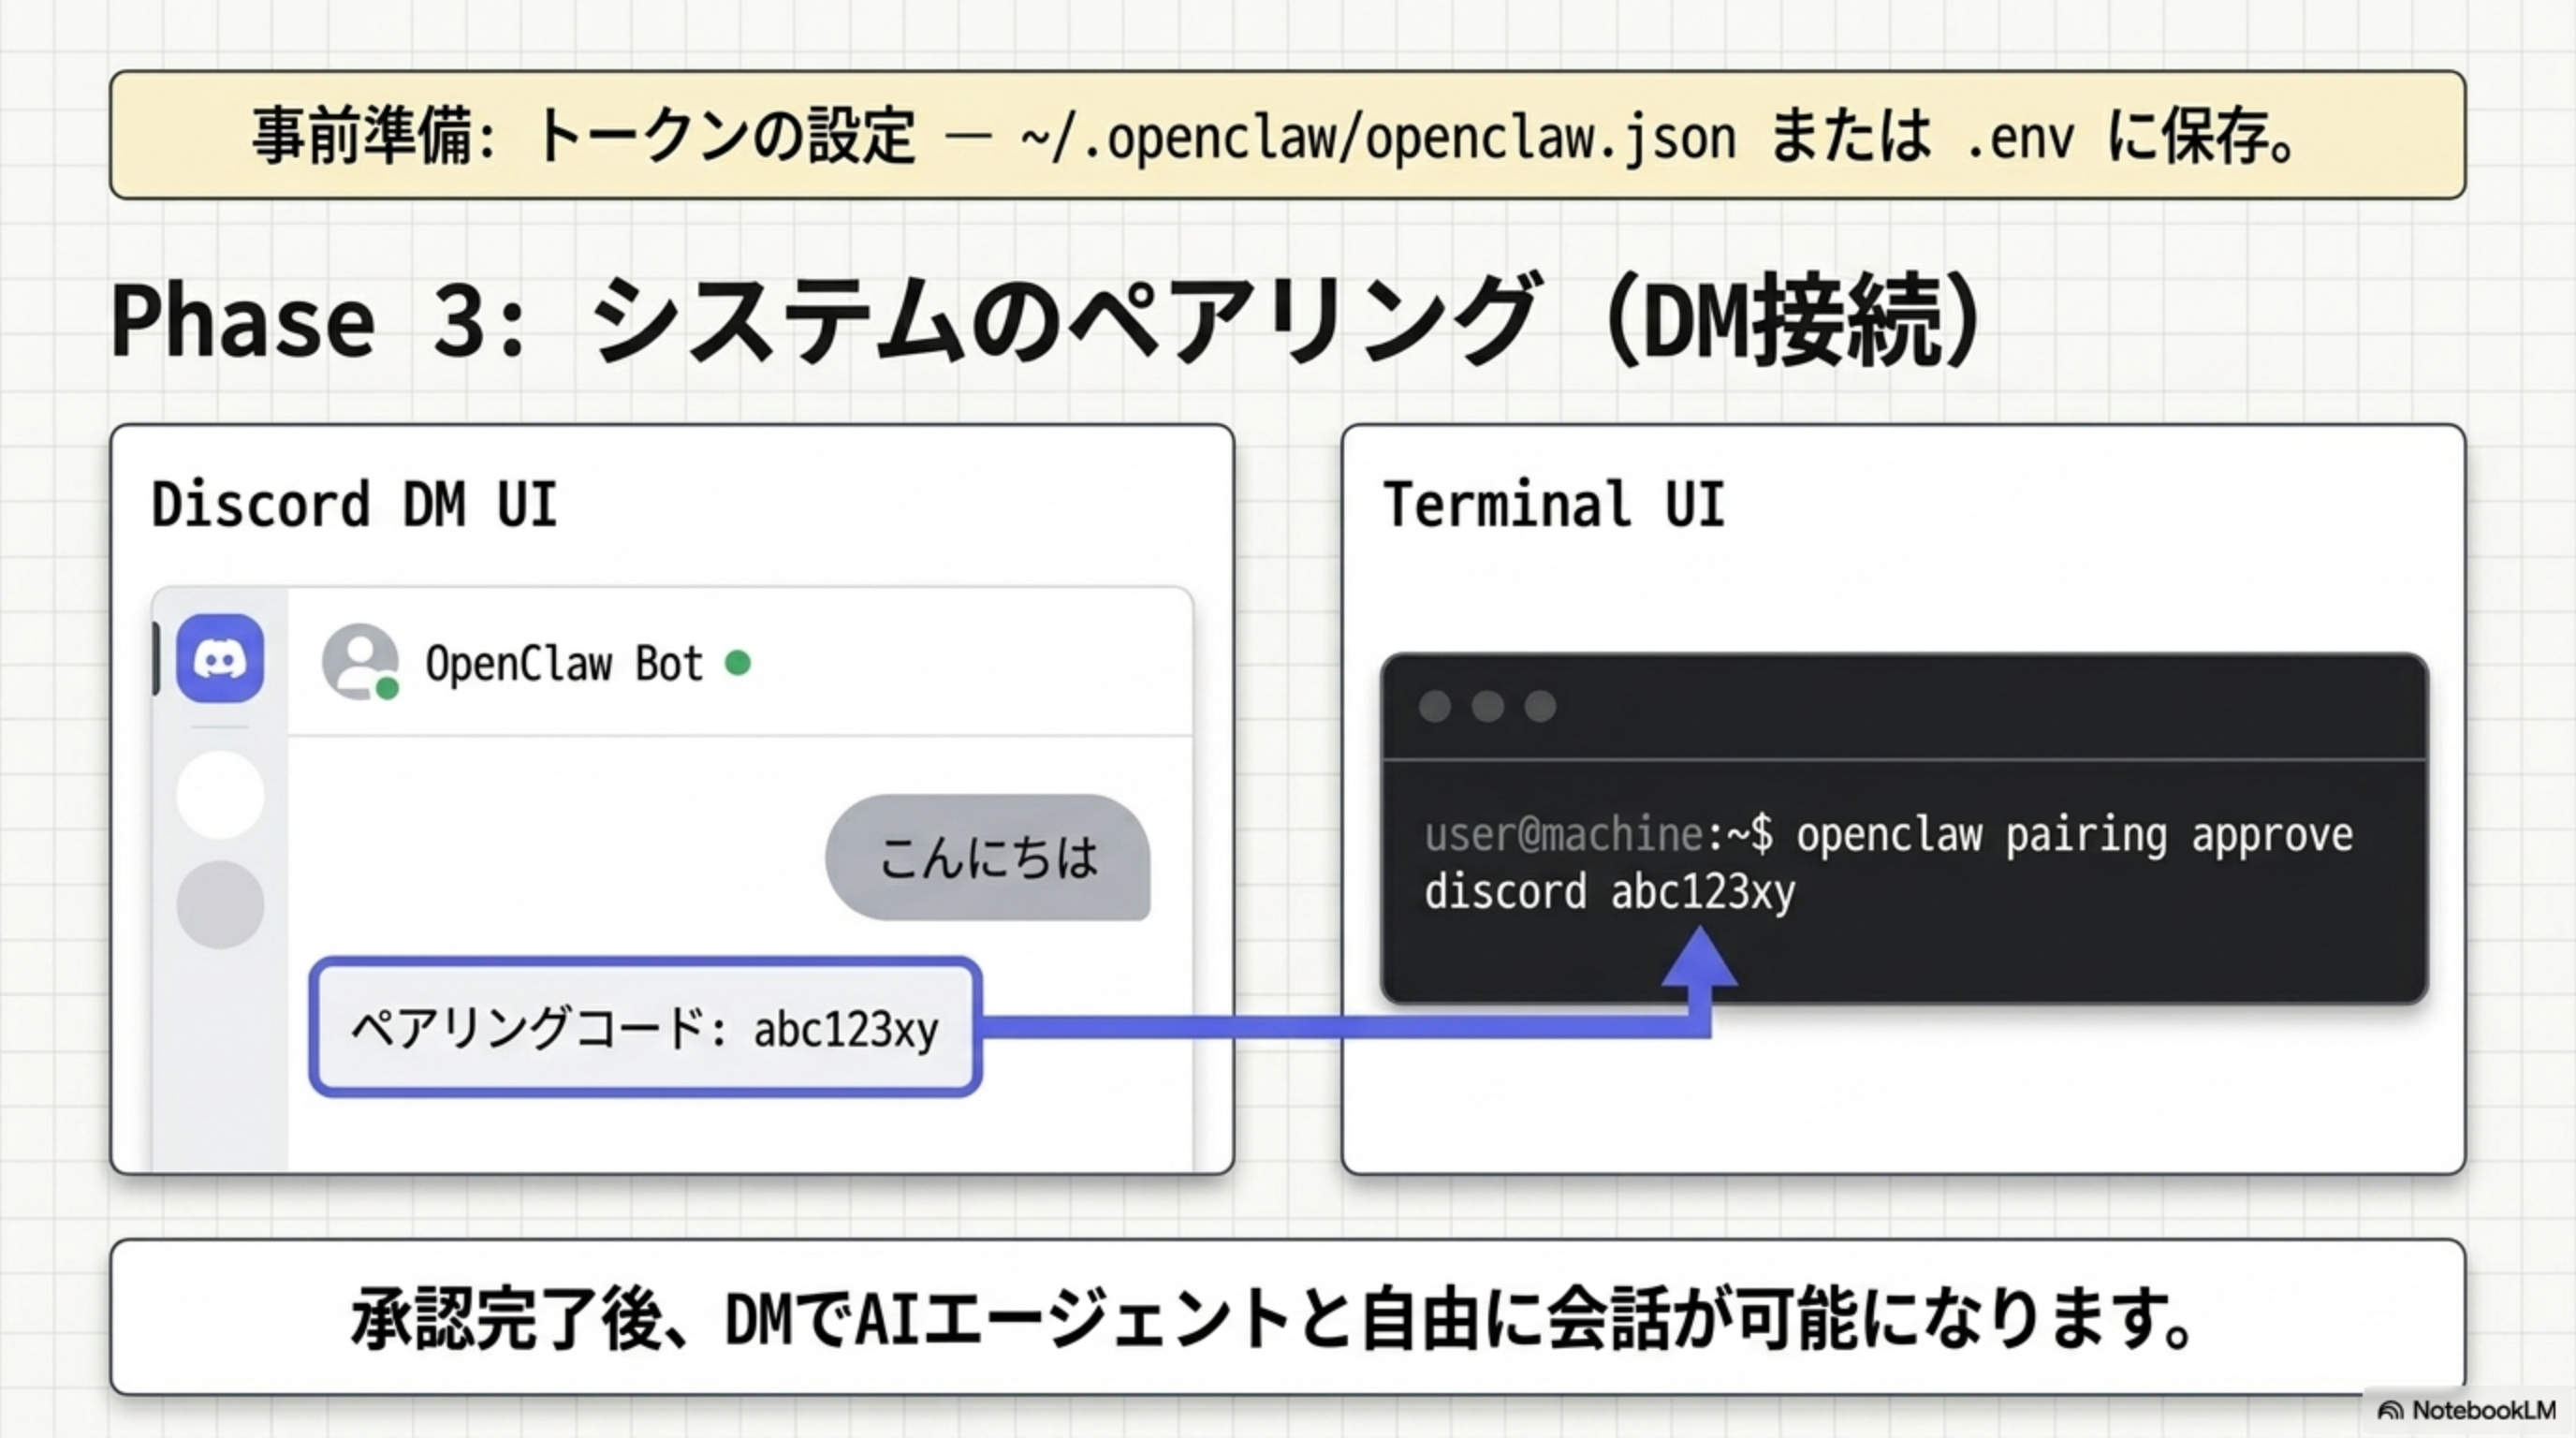Click the こんにちは message bubble
The width and height of the screenshot is (2576, 1438).
tap(988, 860)
